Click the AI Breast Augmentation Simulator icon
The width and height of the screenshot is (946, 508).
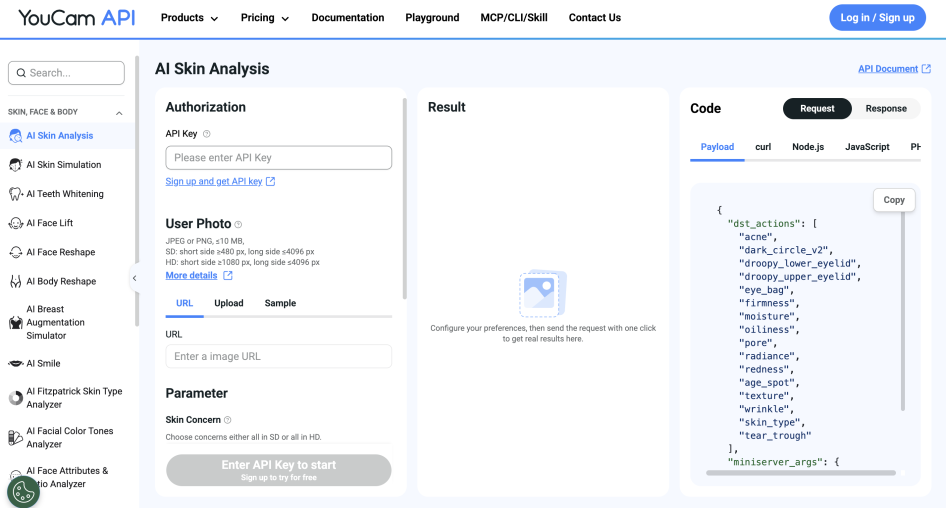coord(16,322)
